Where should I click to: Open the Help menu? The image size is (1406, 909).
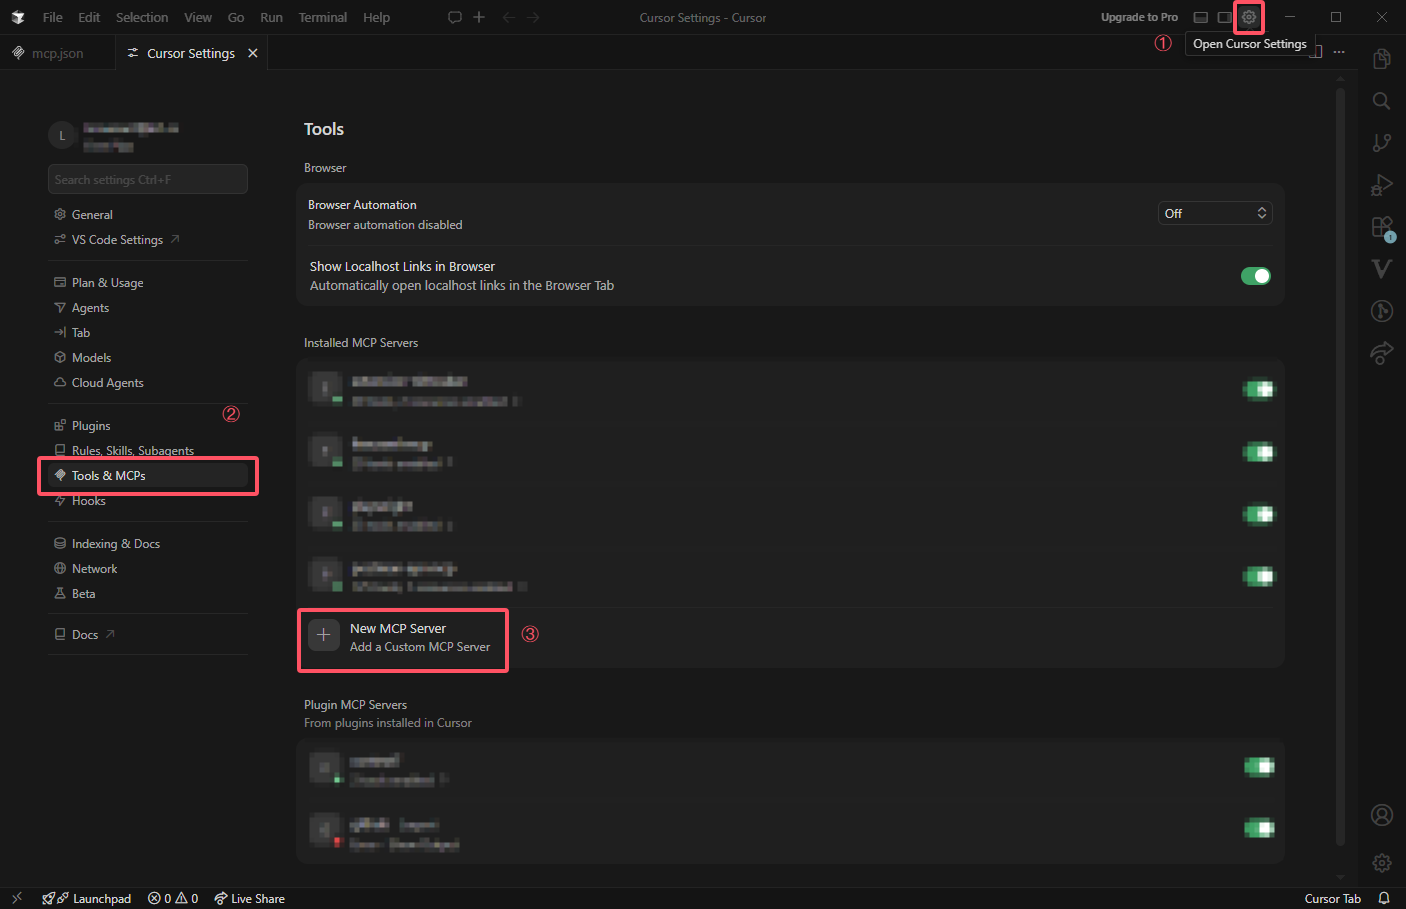[377, 17]
